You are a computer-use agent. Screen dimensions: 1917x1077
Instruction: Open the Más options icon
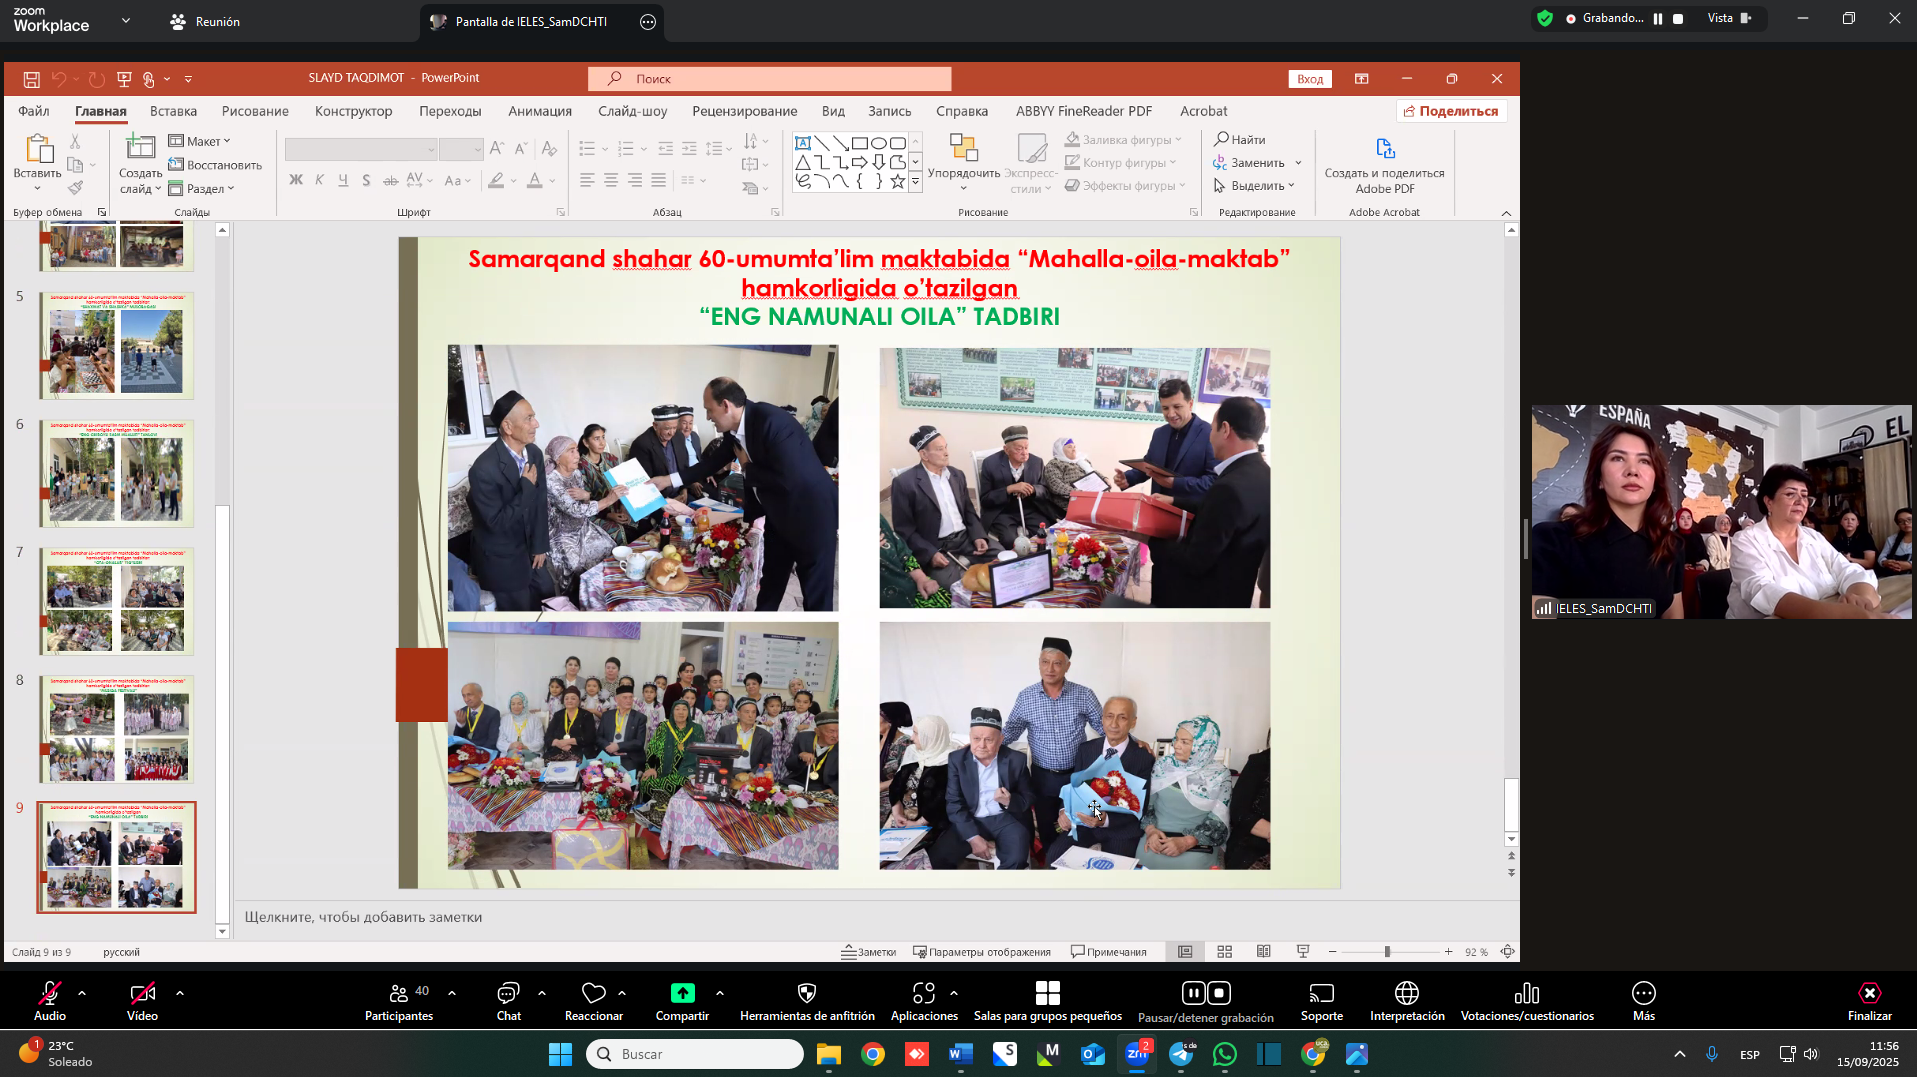pos(1644,993)
